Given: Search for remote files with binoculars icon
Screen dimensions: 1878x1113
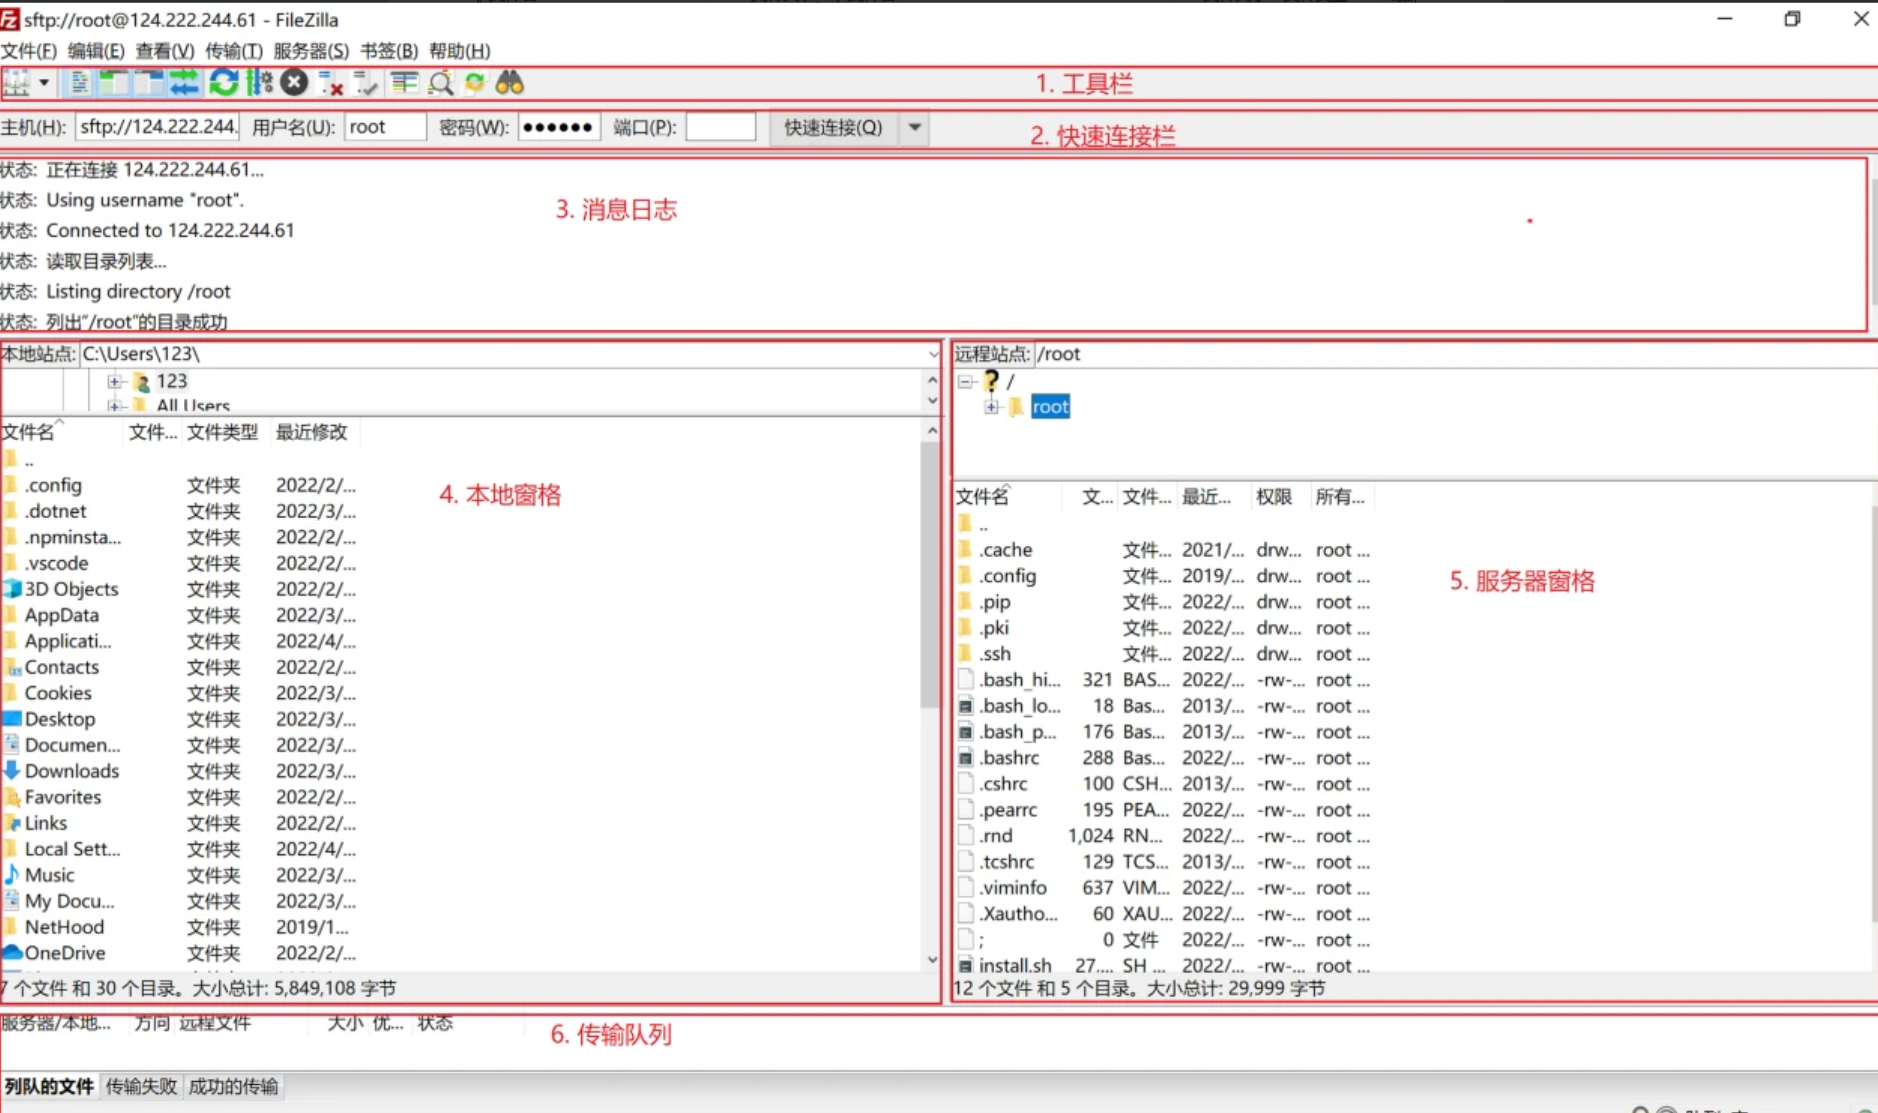Looking at the screenshot, I should coord(510,83).
